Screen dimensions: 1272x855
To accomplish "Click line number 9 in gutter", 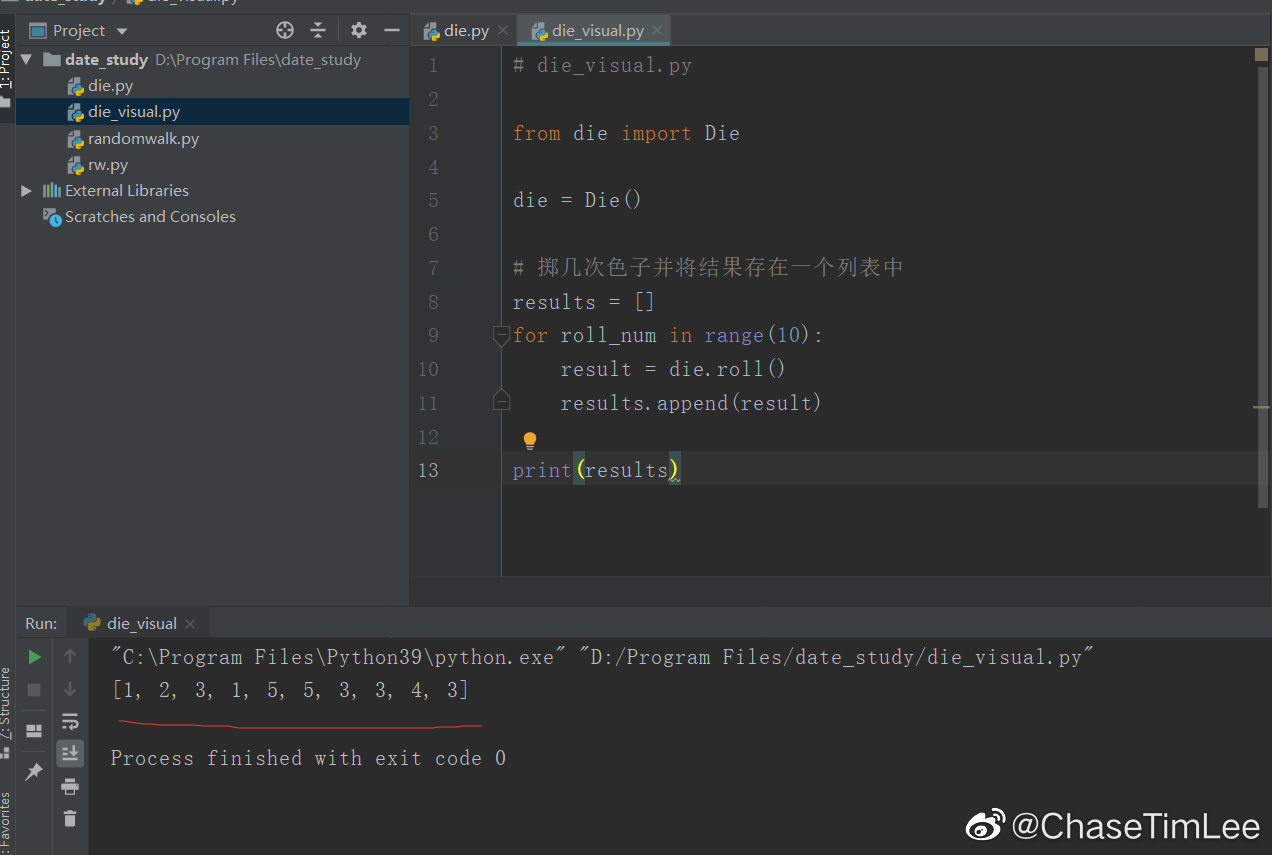I will 432,335.
